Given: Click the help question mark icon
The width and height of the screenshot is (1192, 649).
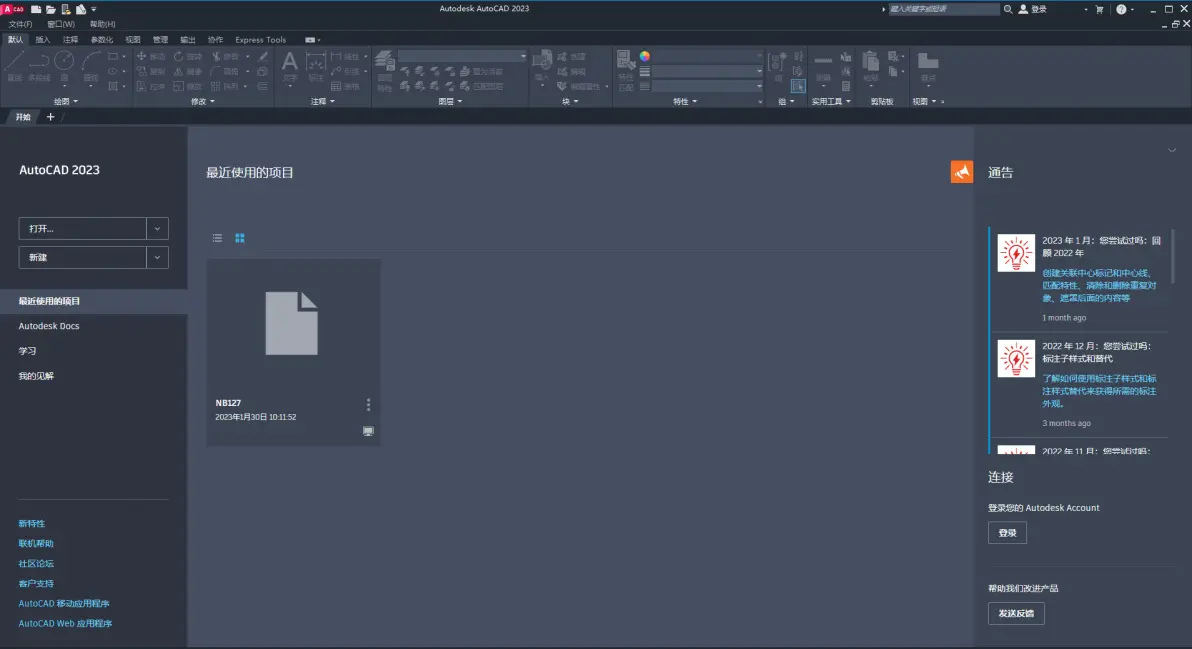Looking at the screenshot, I should (1121, 9).
